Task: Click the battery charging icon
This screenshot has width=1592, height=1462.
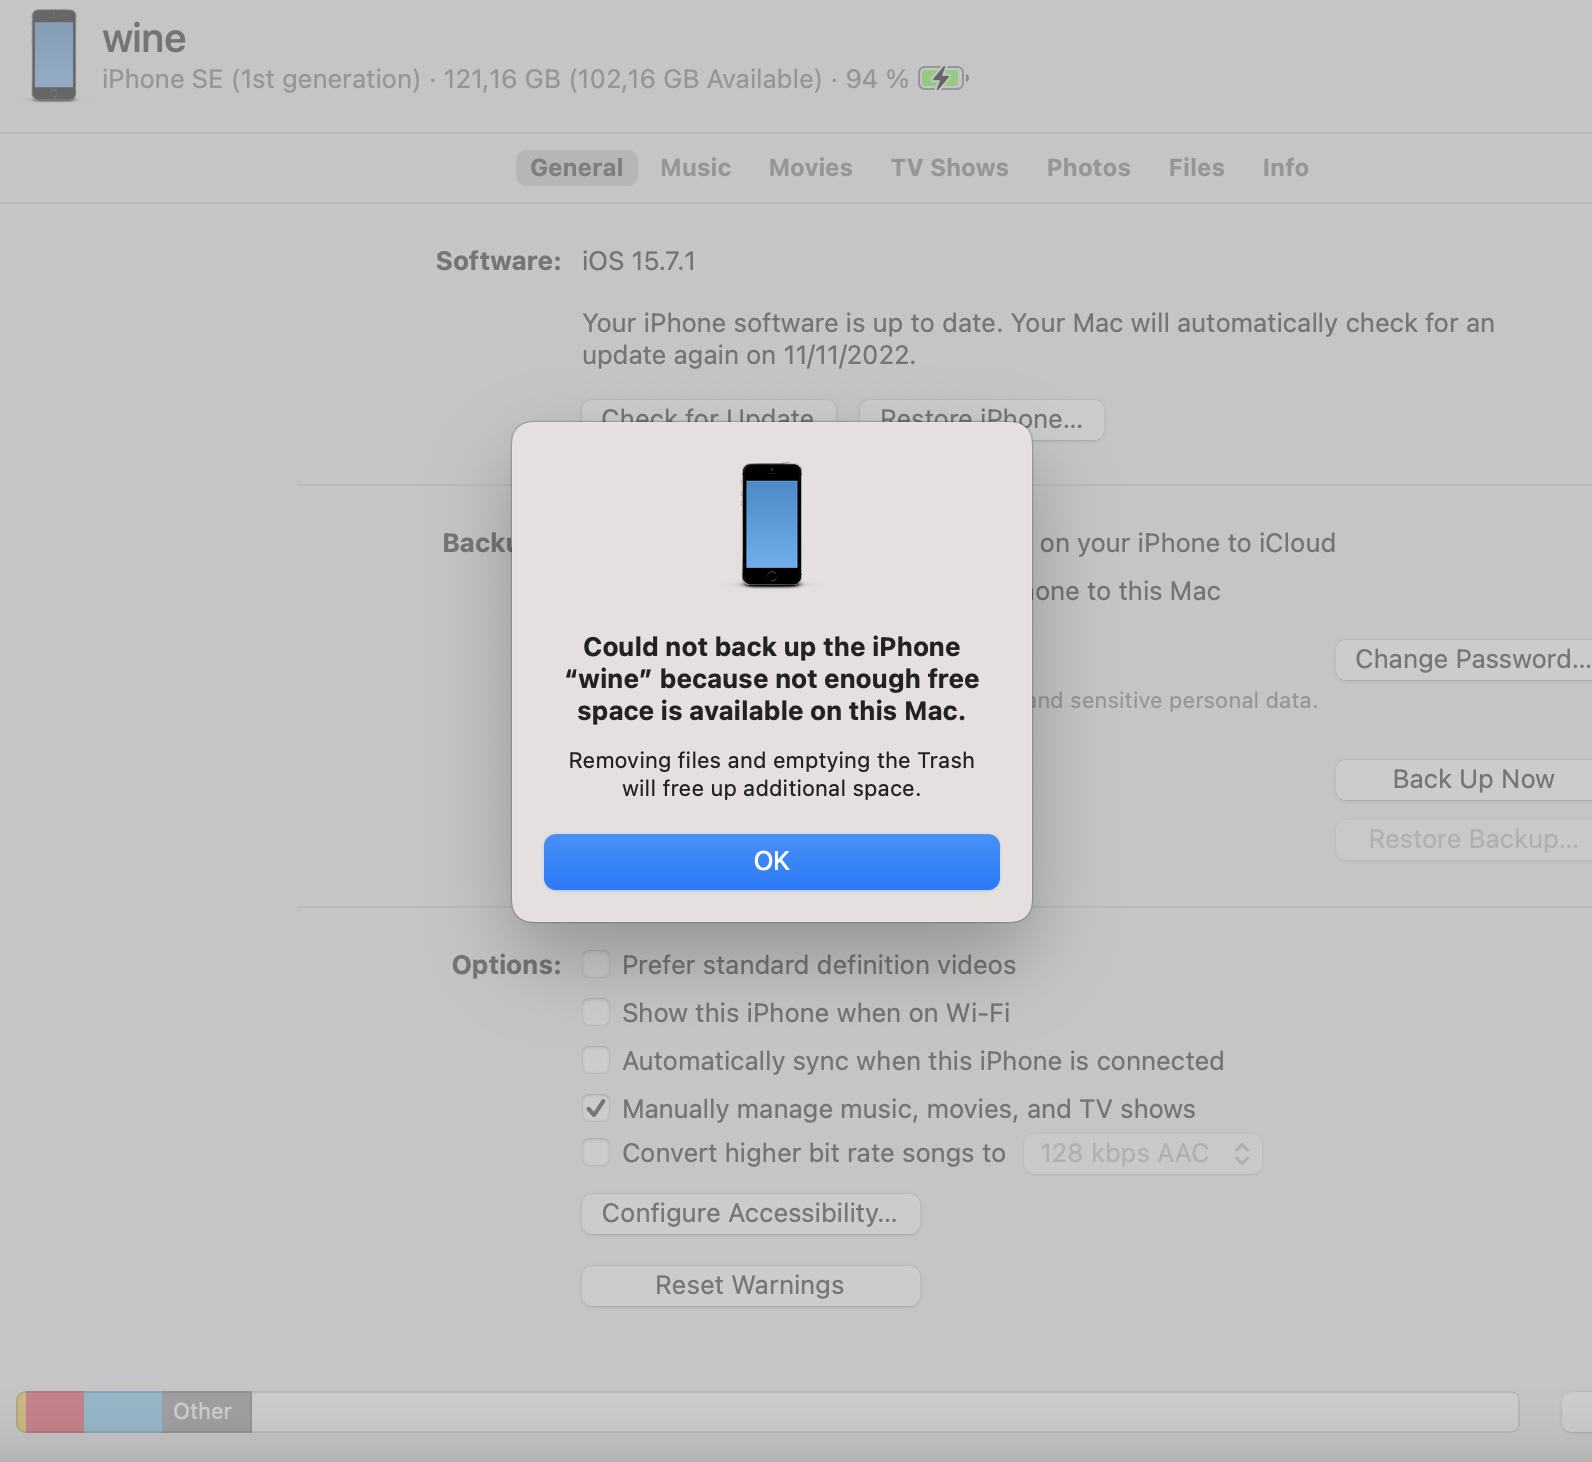Action: pyautogui.click(x=943, y=78)
